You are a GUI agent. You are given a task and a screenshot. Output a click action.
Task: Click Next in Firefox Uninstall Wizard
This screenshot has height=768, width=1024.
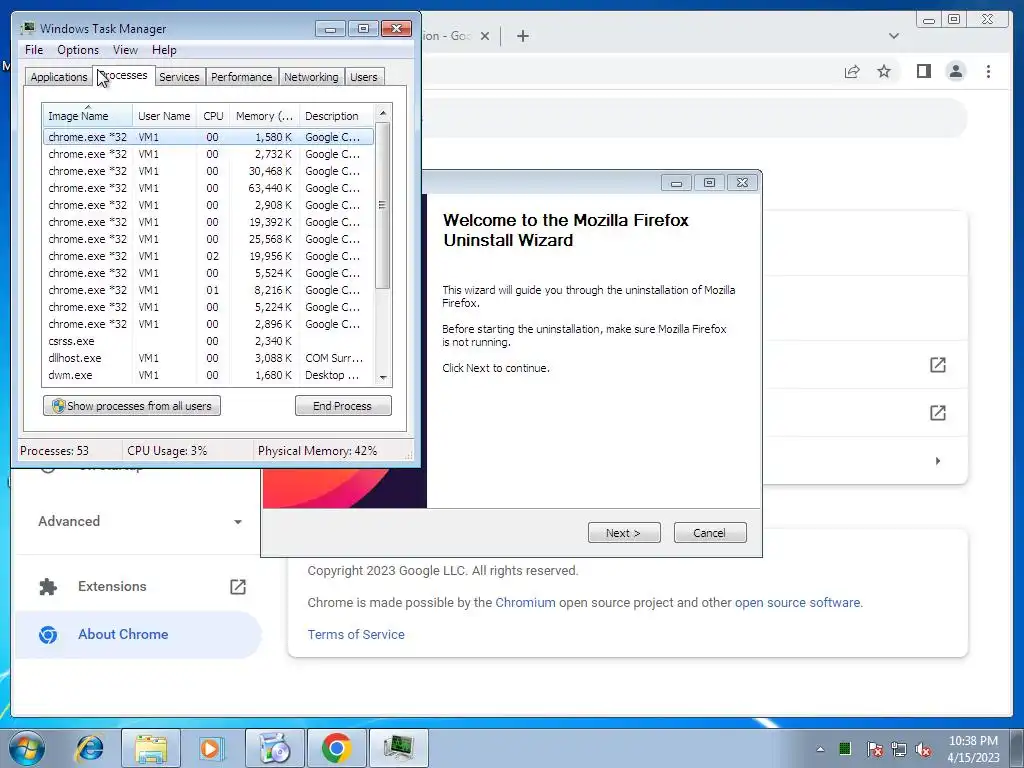coord(624,533)
